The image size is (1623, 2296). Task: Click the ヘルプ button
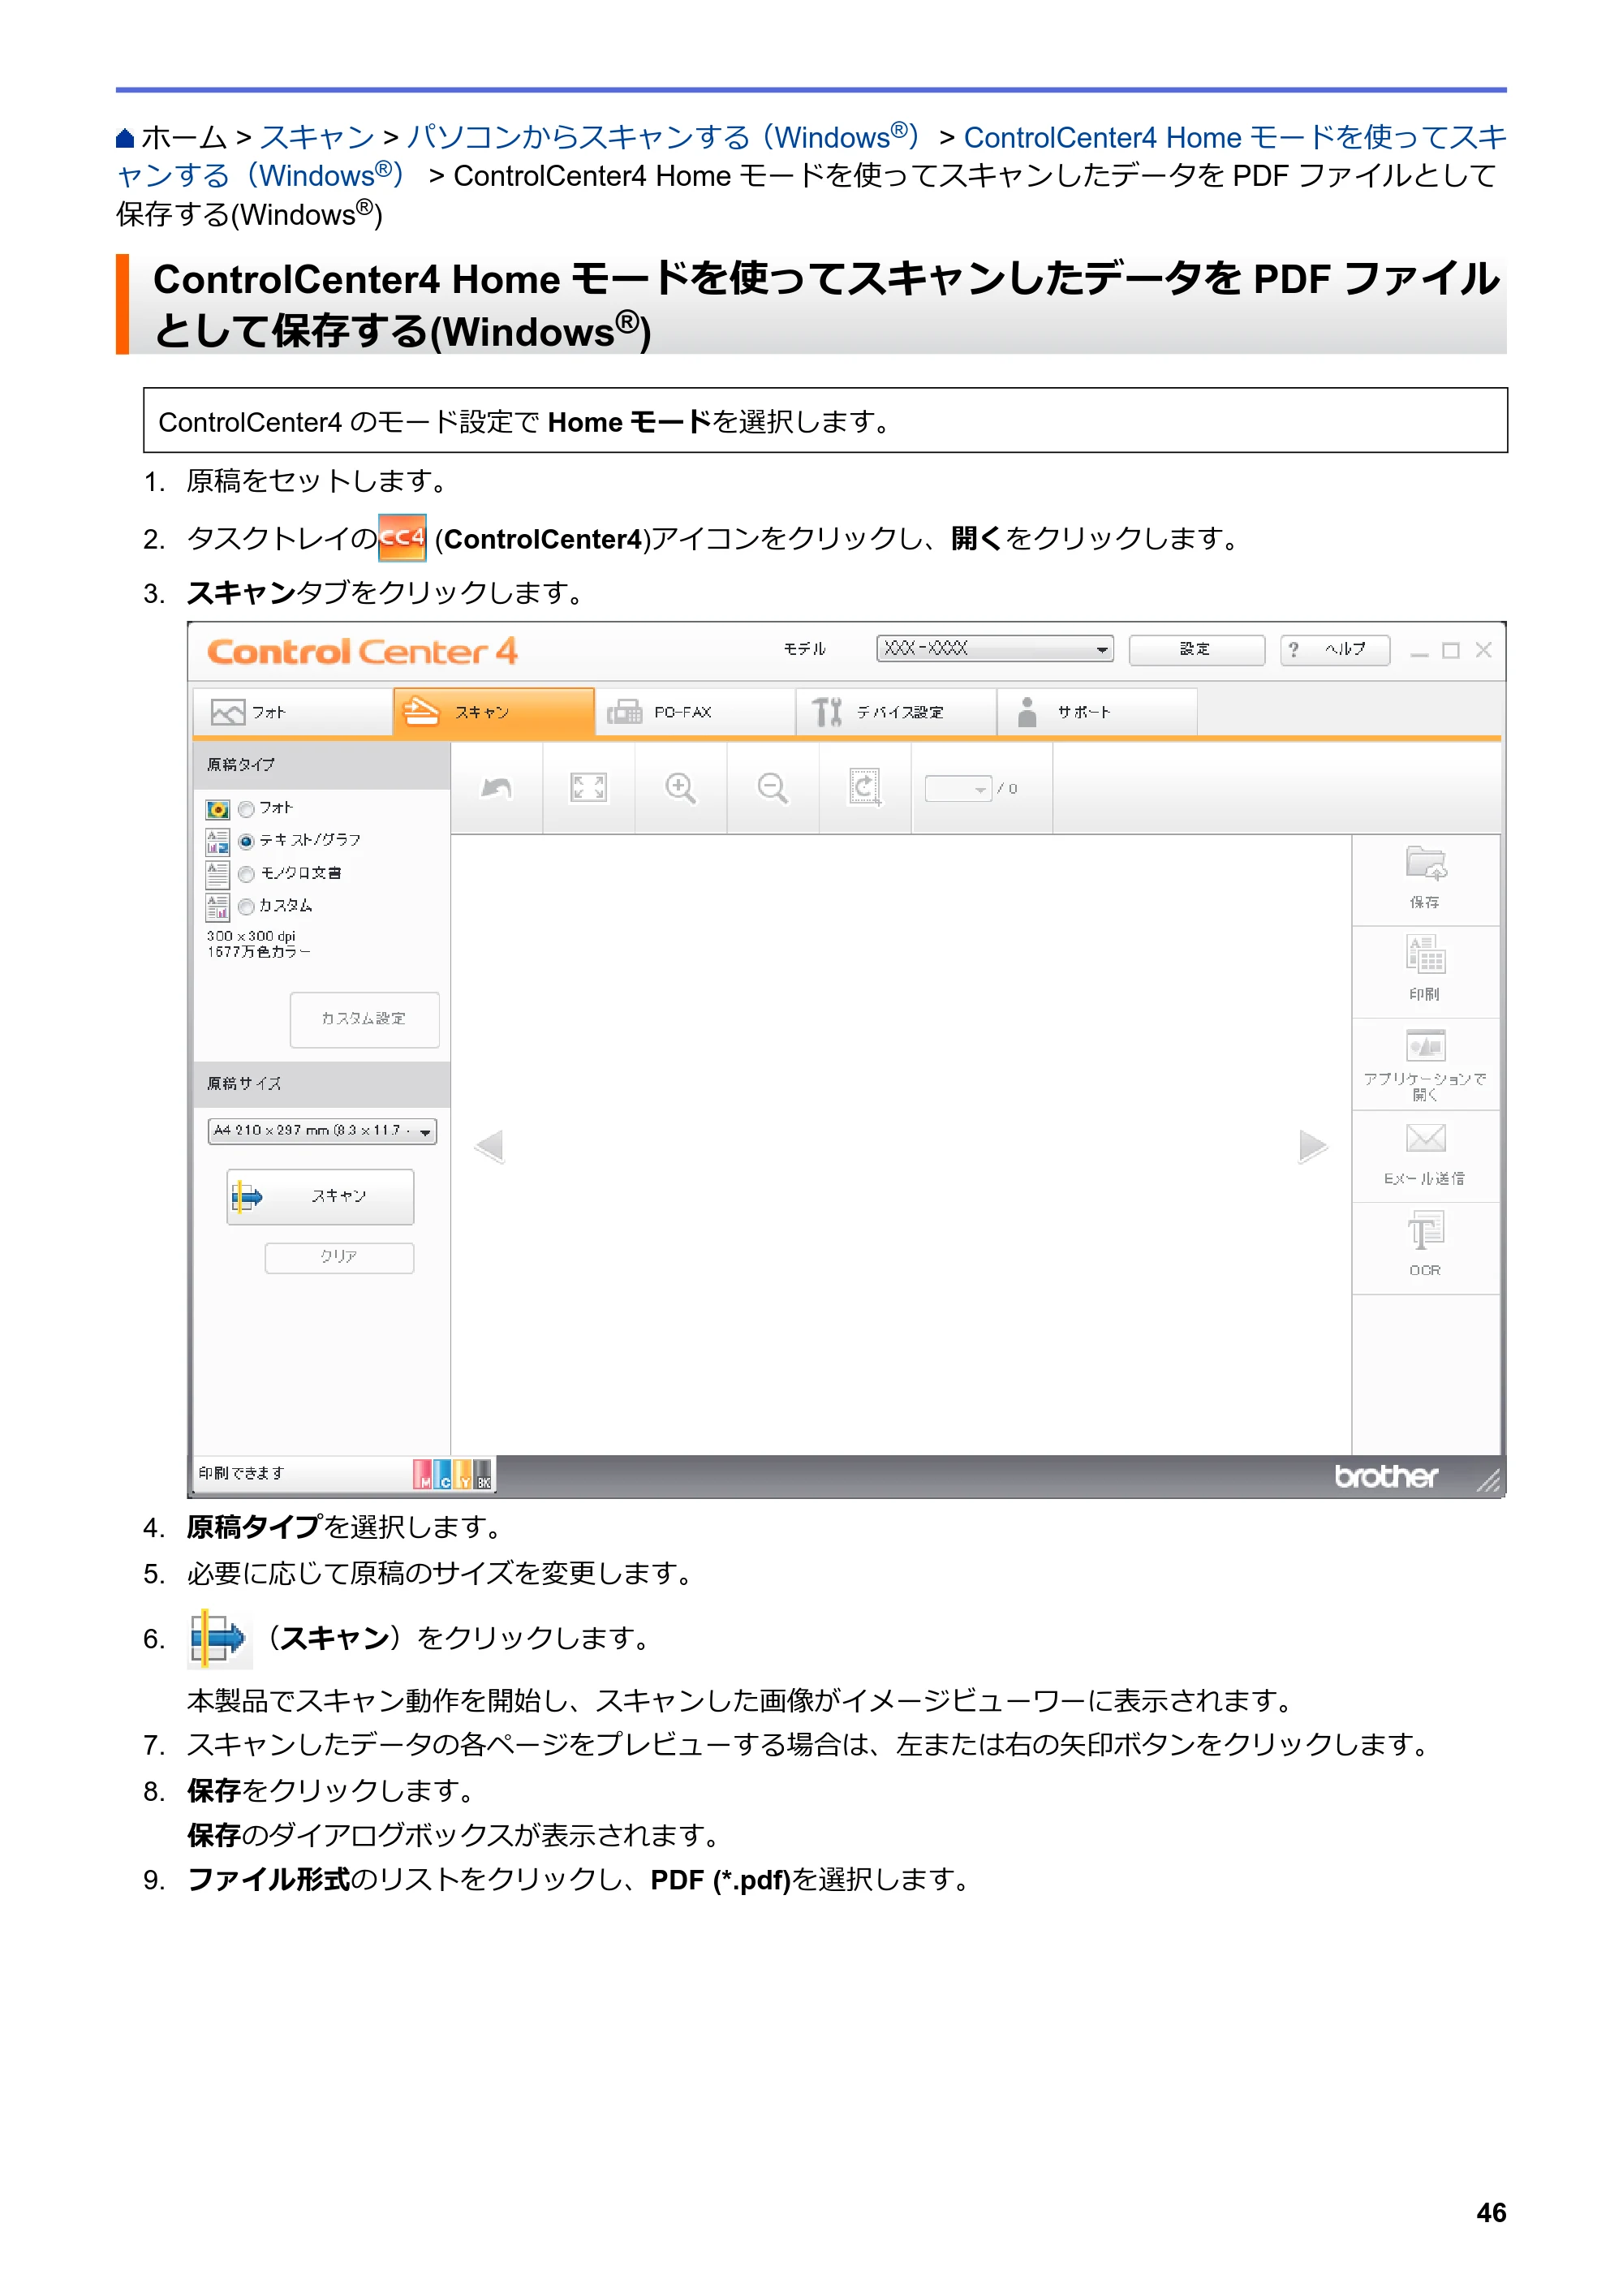pos(1335,650)
